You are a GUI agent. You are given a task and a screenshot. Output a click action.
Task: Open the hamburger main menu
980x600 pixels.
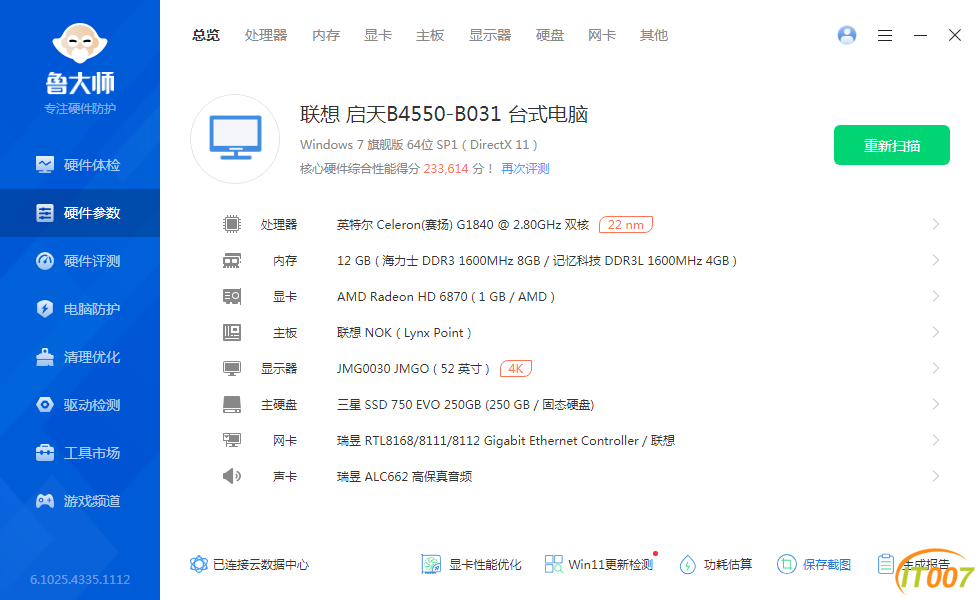885,35
